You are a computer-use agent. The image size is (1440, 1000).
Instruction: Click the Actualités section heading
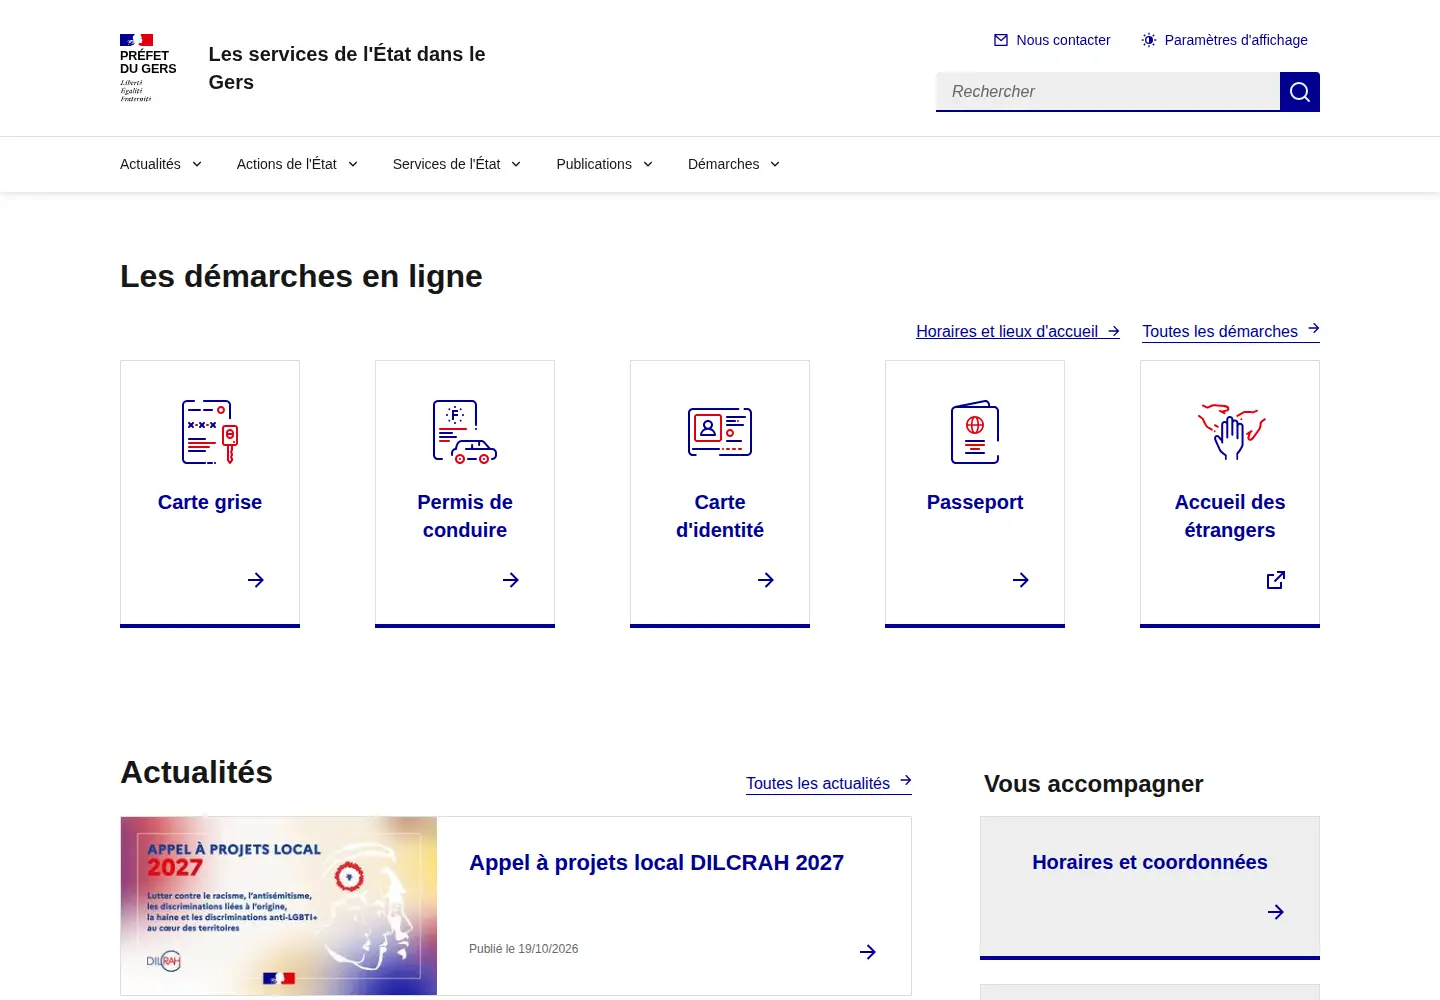(196, 772)
